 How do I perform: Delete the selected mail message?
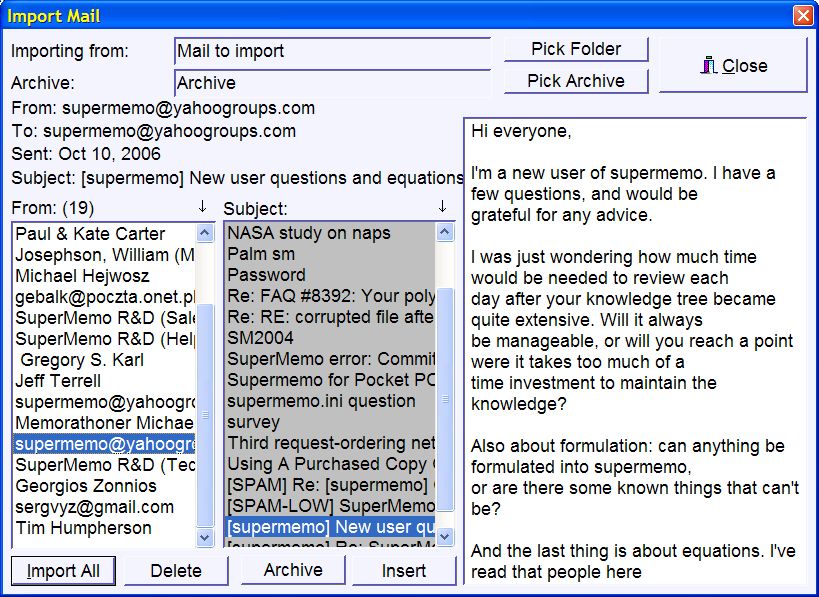pos(176,571)
